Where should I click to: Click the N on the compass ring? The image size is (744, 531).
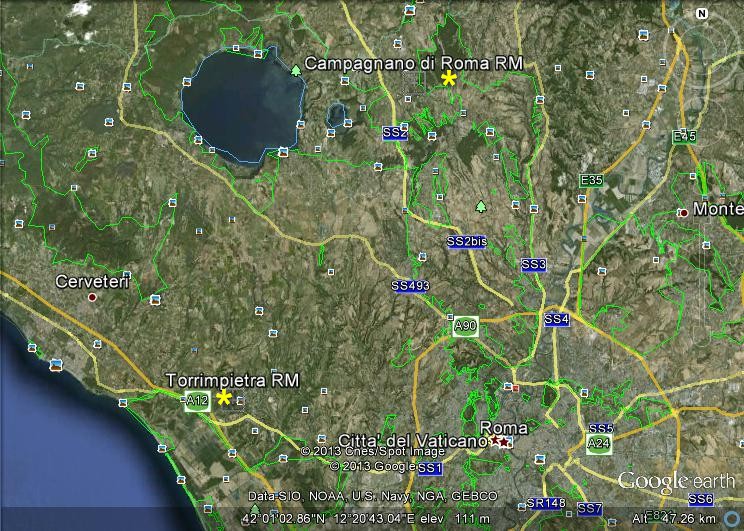[x=701, y=14]
